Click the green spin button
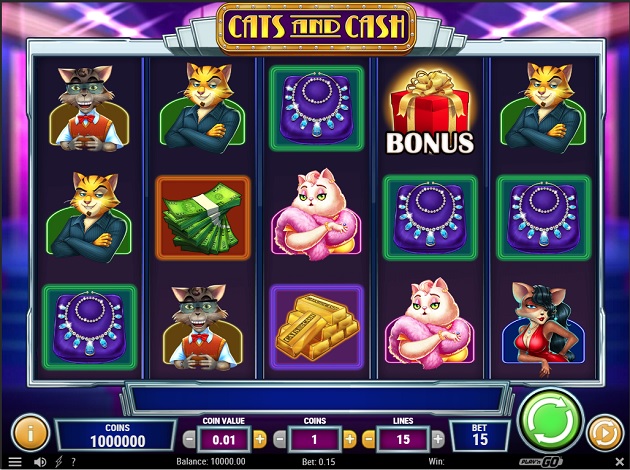The height and width of the screenshot is (470, 630). pos(551,420)
